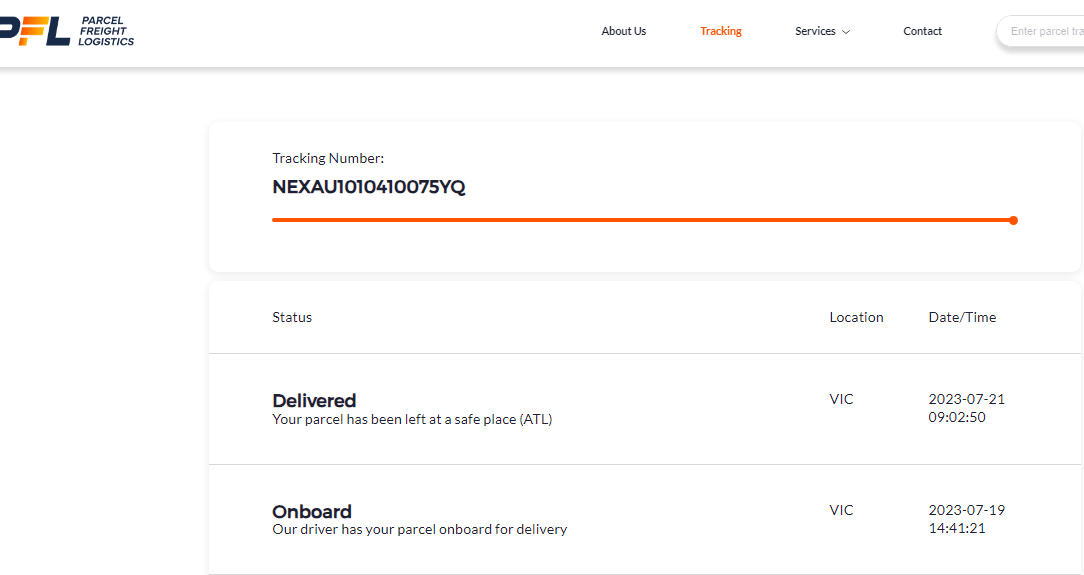The height and width of the screenshot is (575, 1084).
Task: Click the safe place (ATL) delivery note
Action: click(x=412, y=419)
